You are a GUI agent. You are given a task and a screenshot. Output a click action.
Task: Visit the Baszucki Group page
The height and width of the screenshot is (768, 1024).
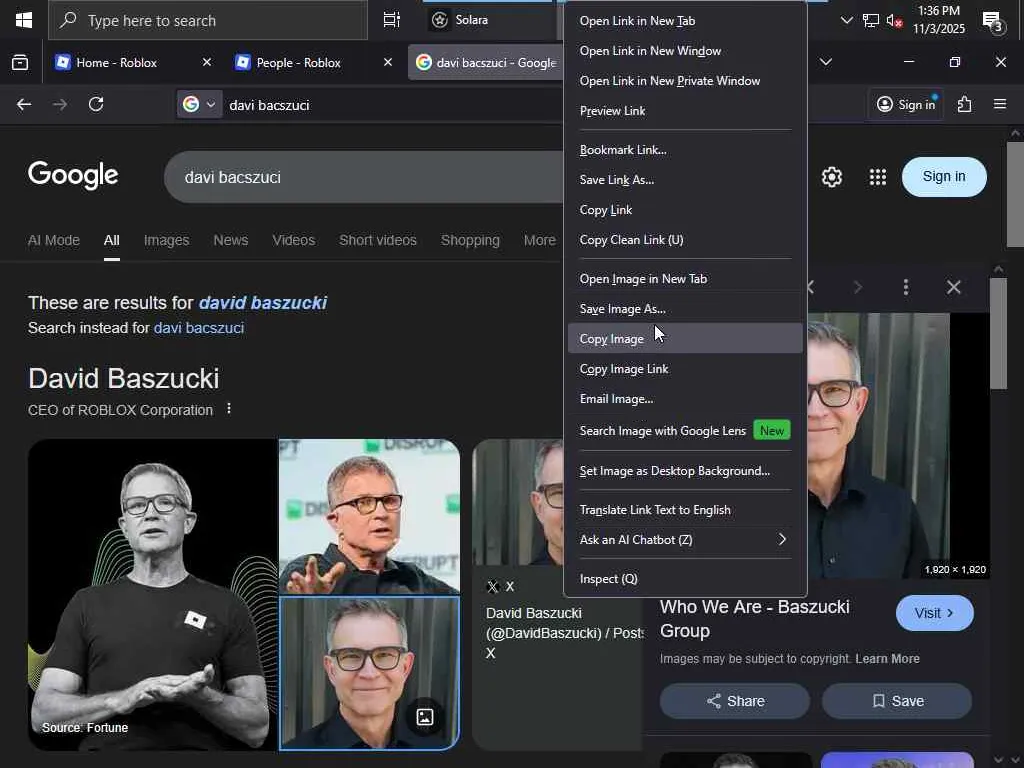[935, 613]
